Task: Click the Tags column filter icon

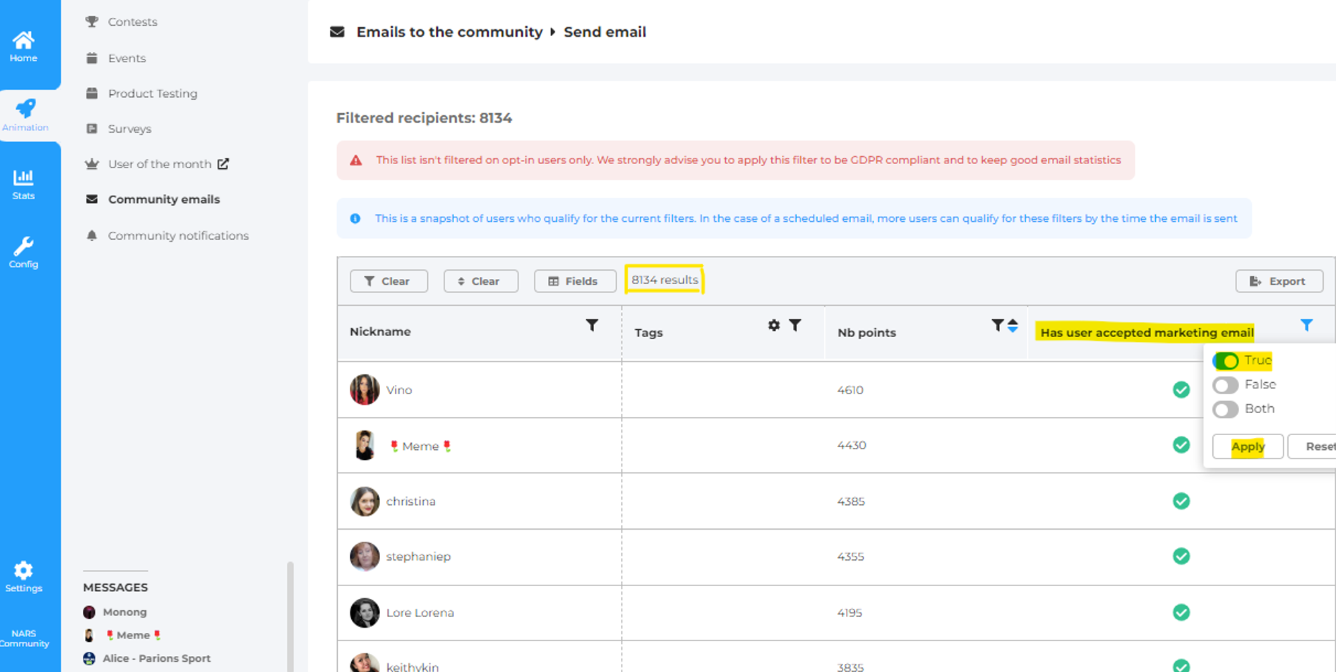Action: point(795,325)
